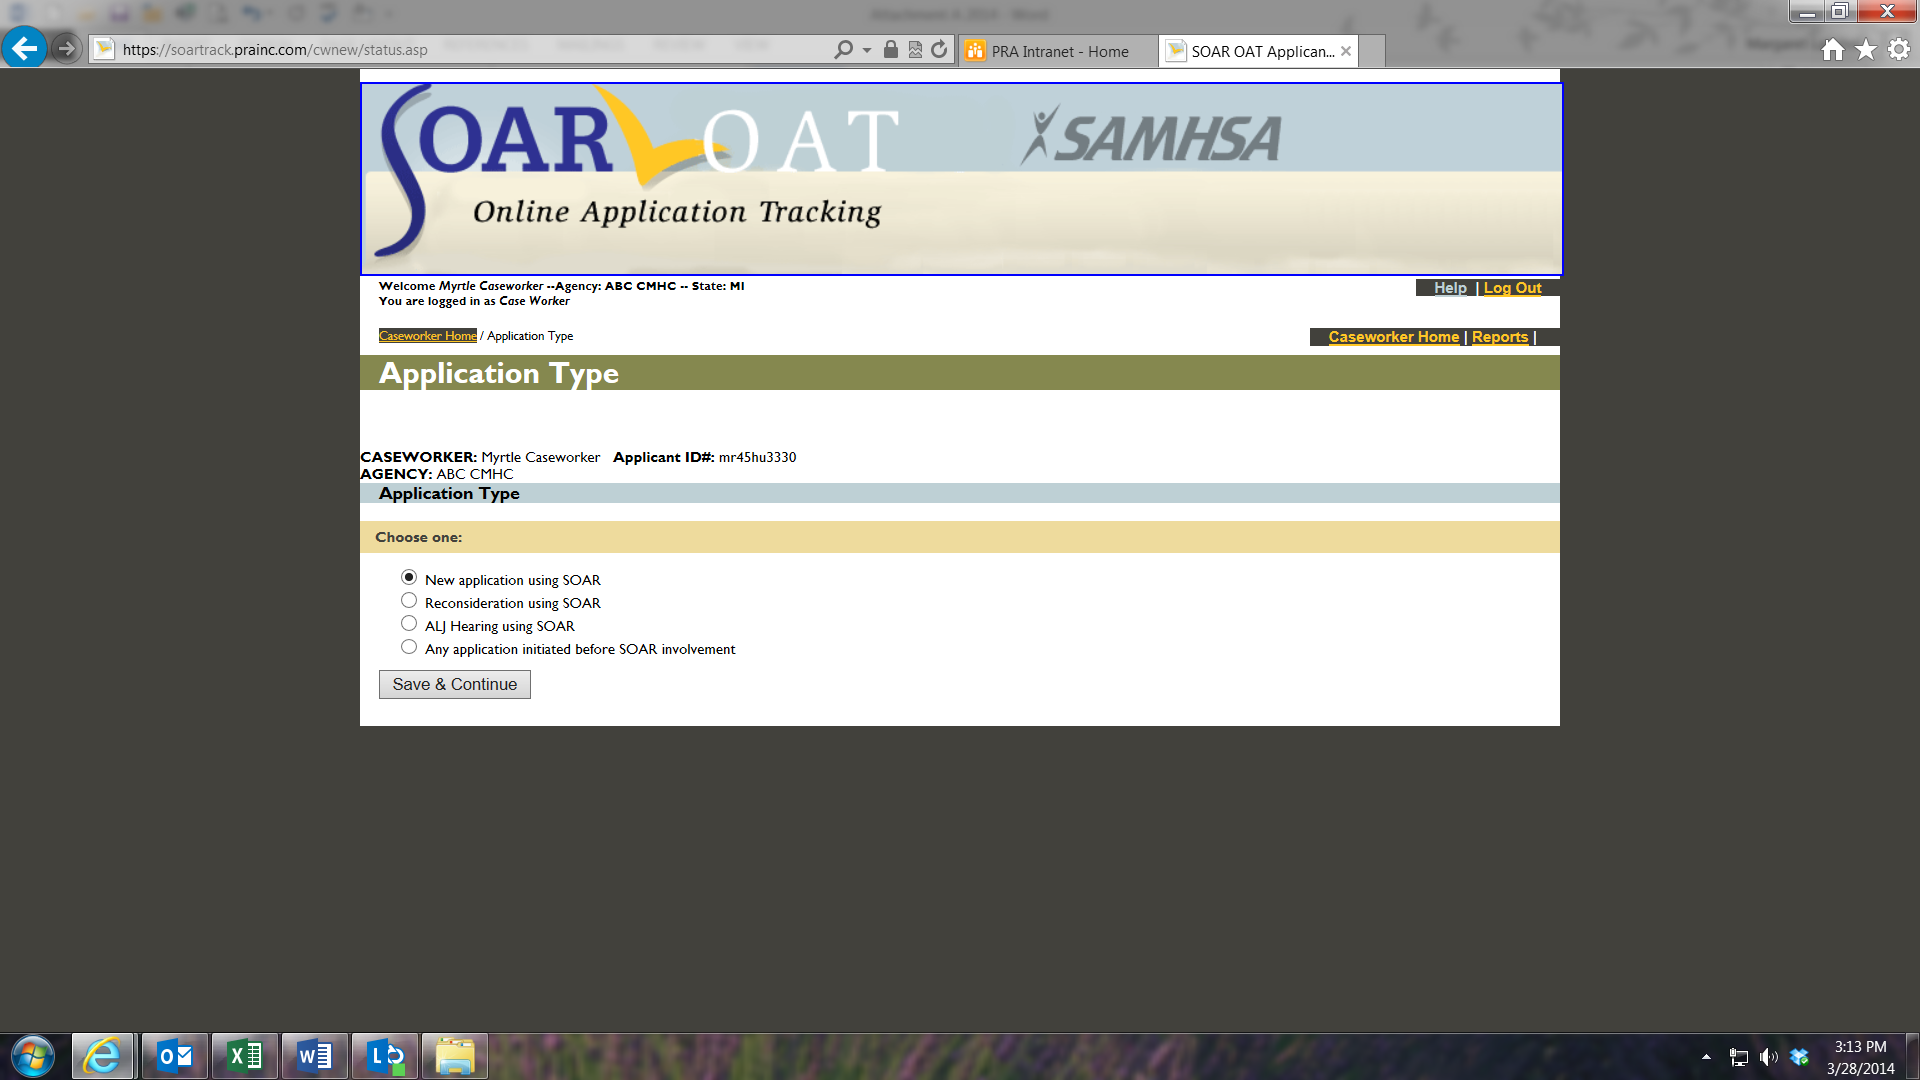Select Reconsideration using SOAR option
This screenshot has height=1080, width=1920.
tap(409, 600)
